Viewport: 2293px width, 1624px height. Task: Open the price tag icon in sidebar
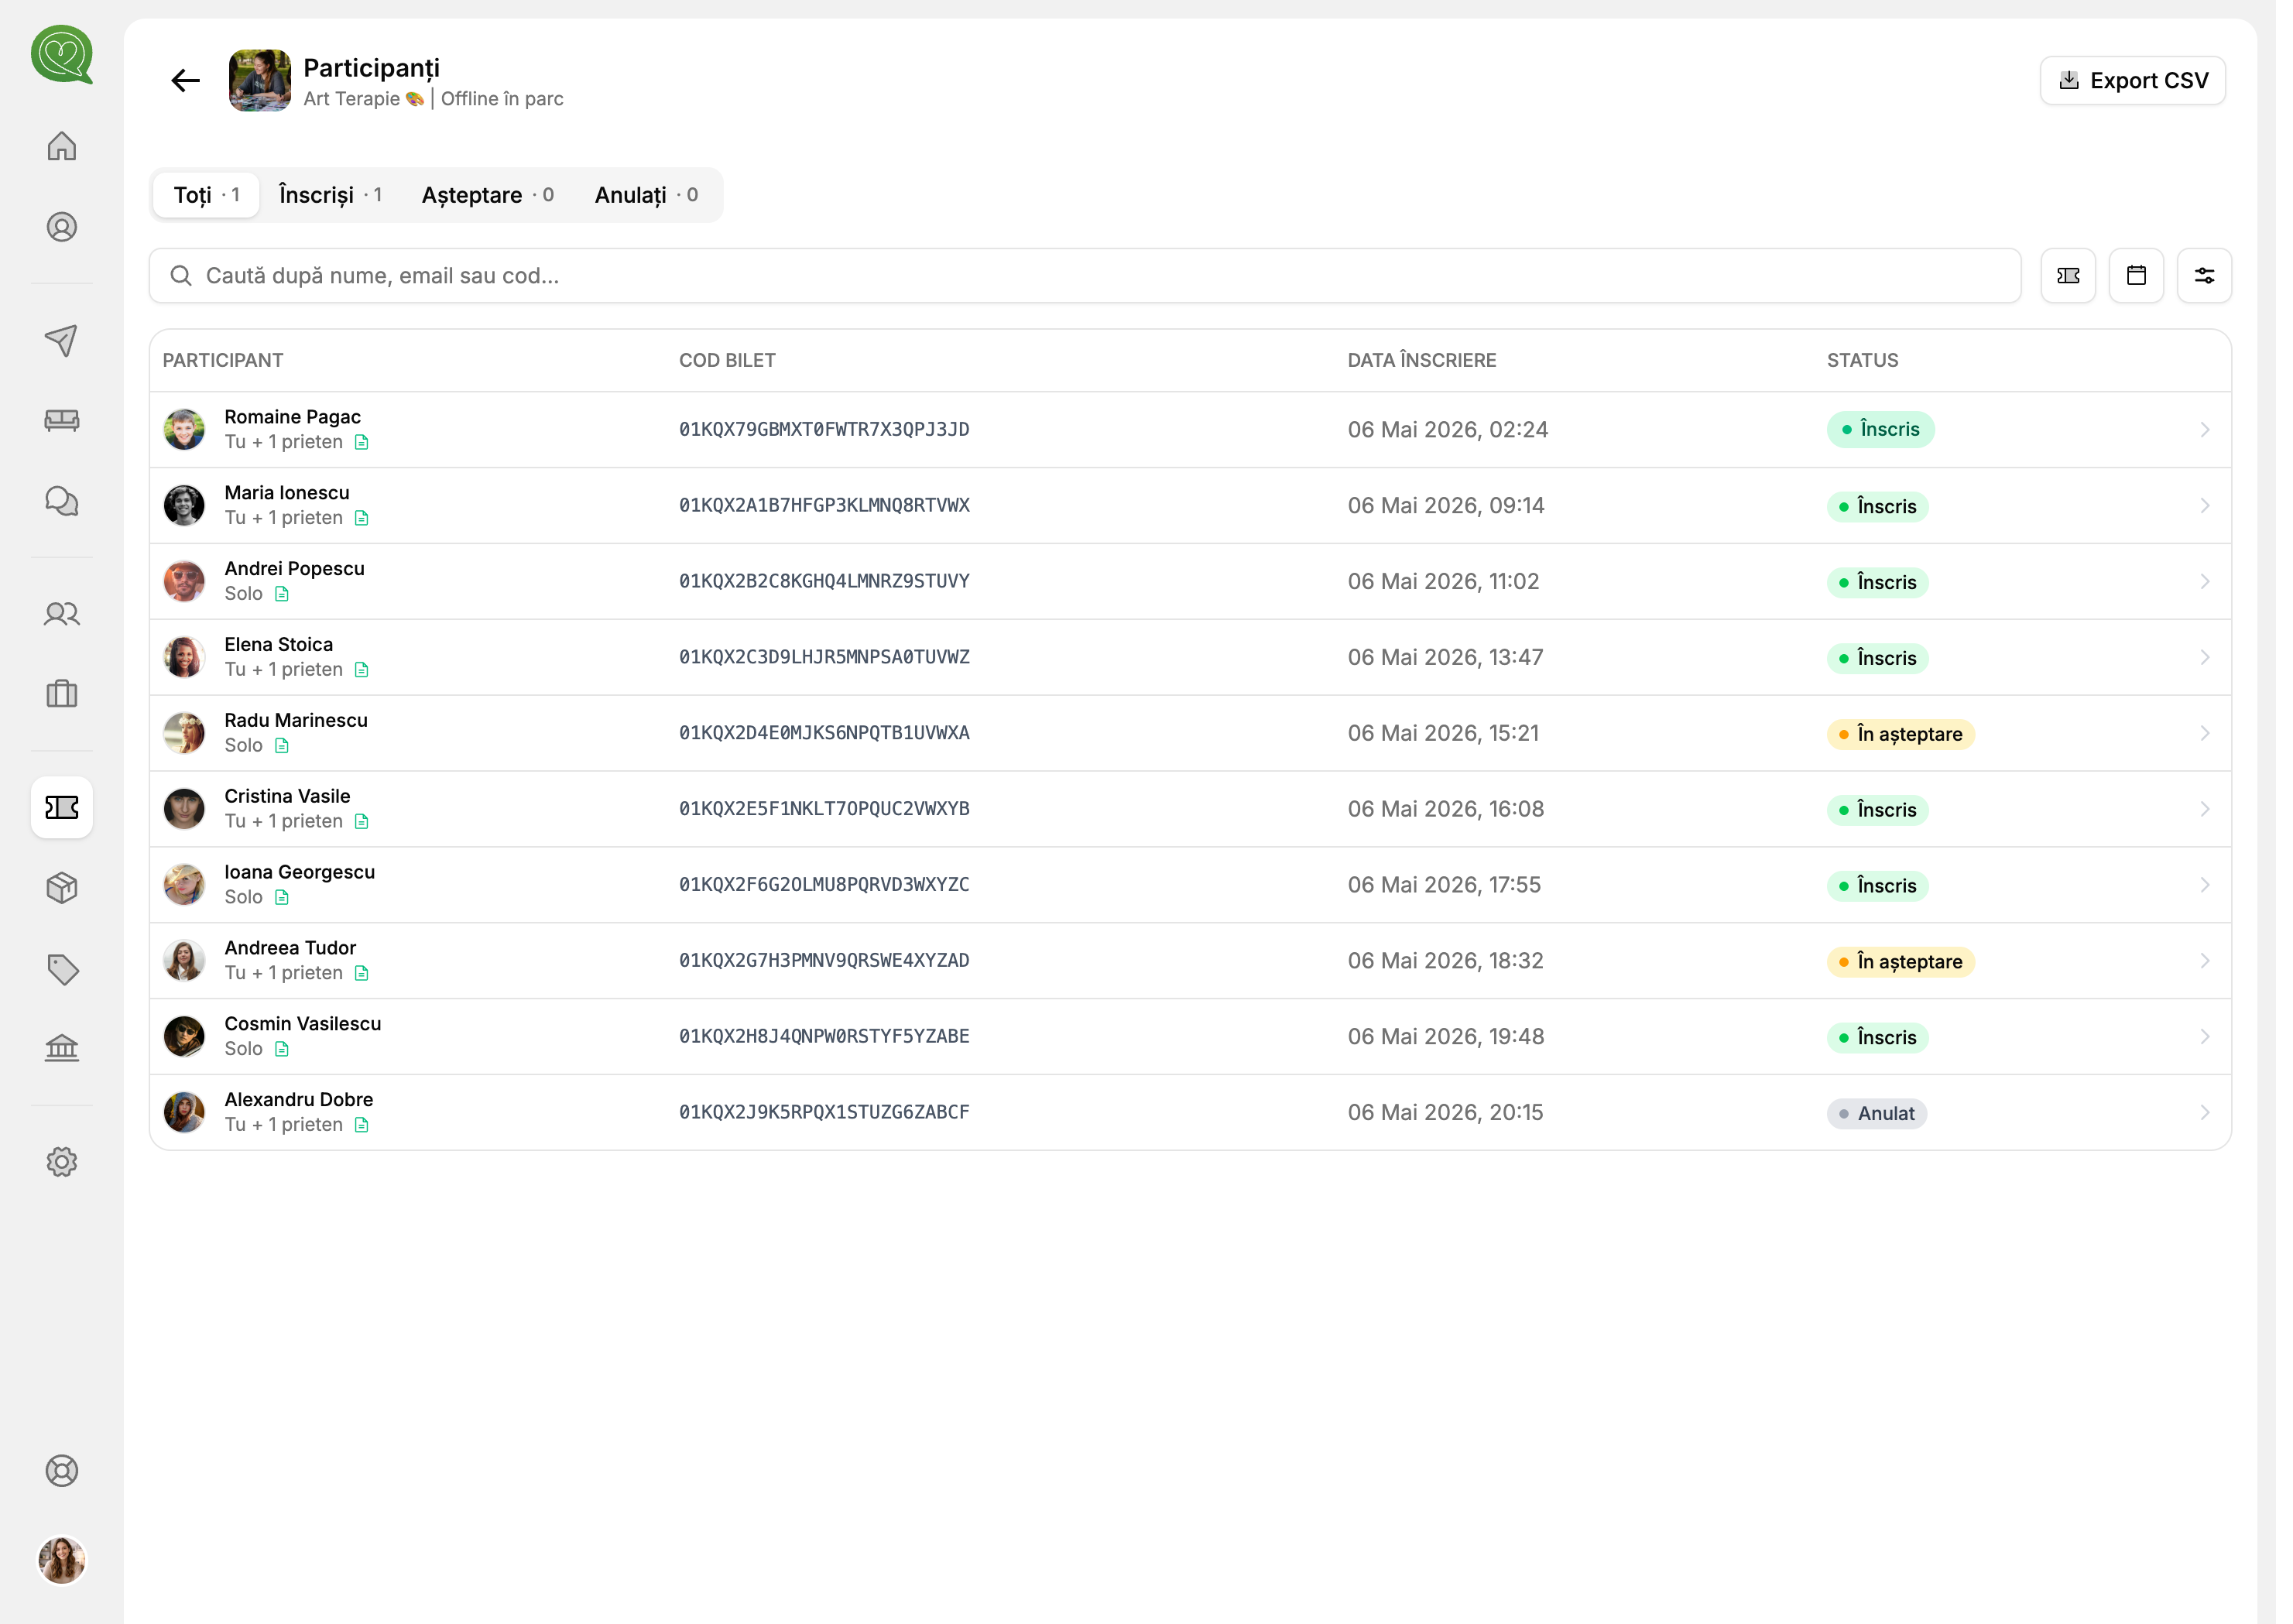[62, 969]
